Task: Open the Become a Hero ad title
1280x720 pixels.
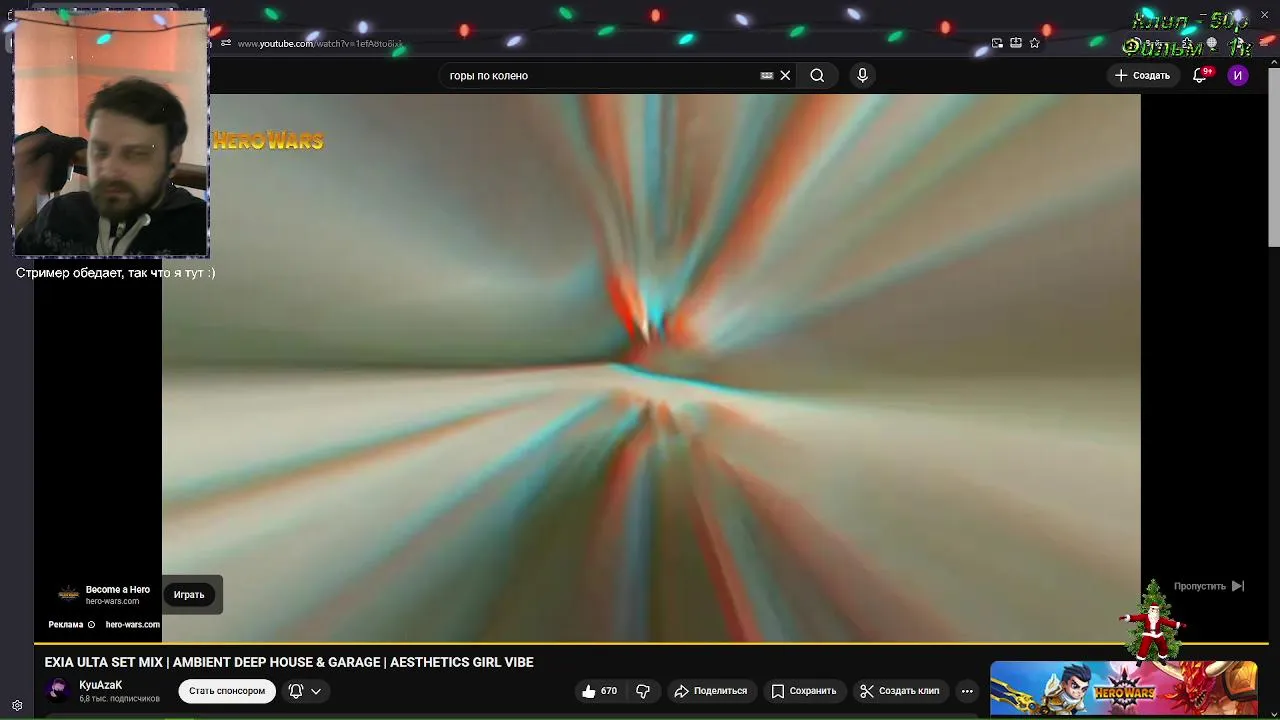Action: coord(118,589)
